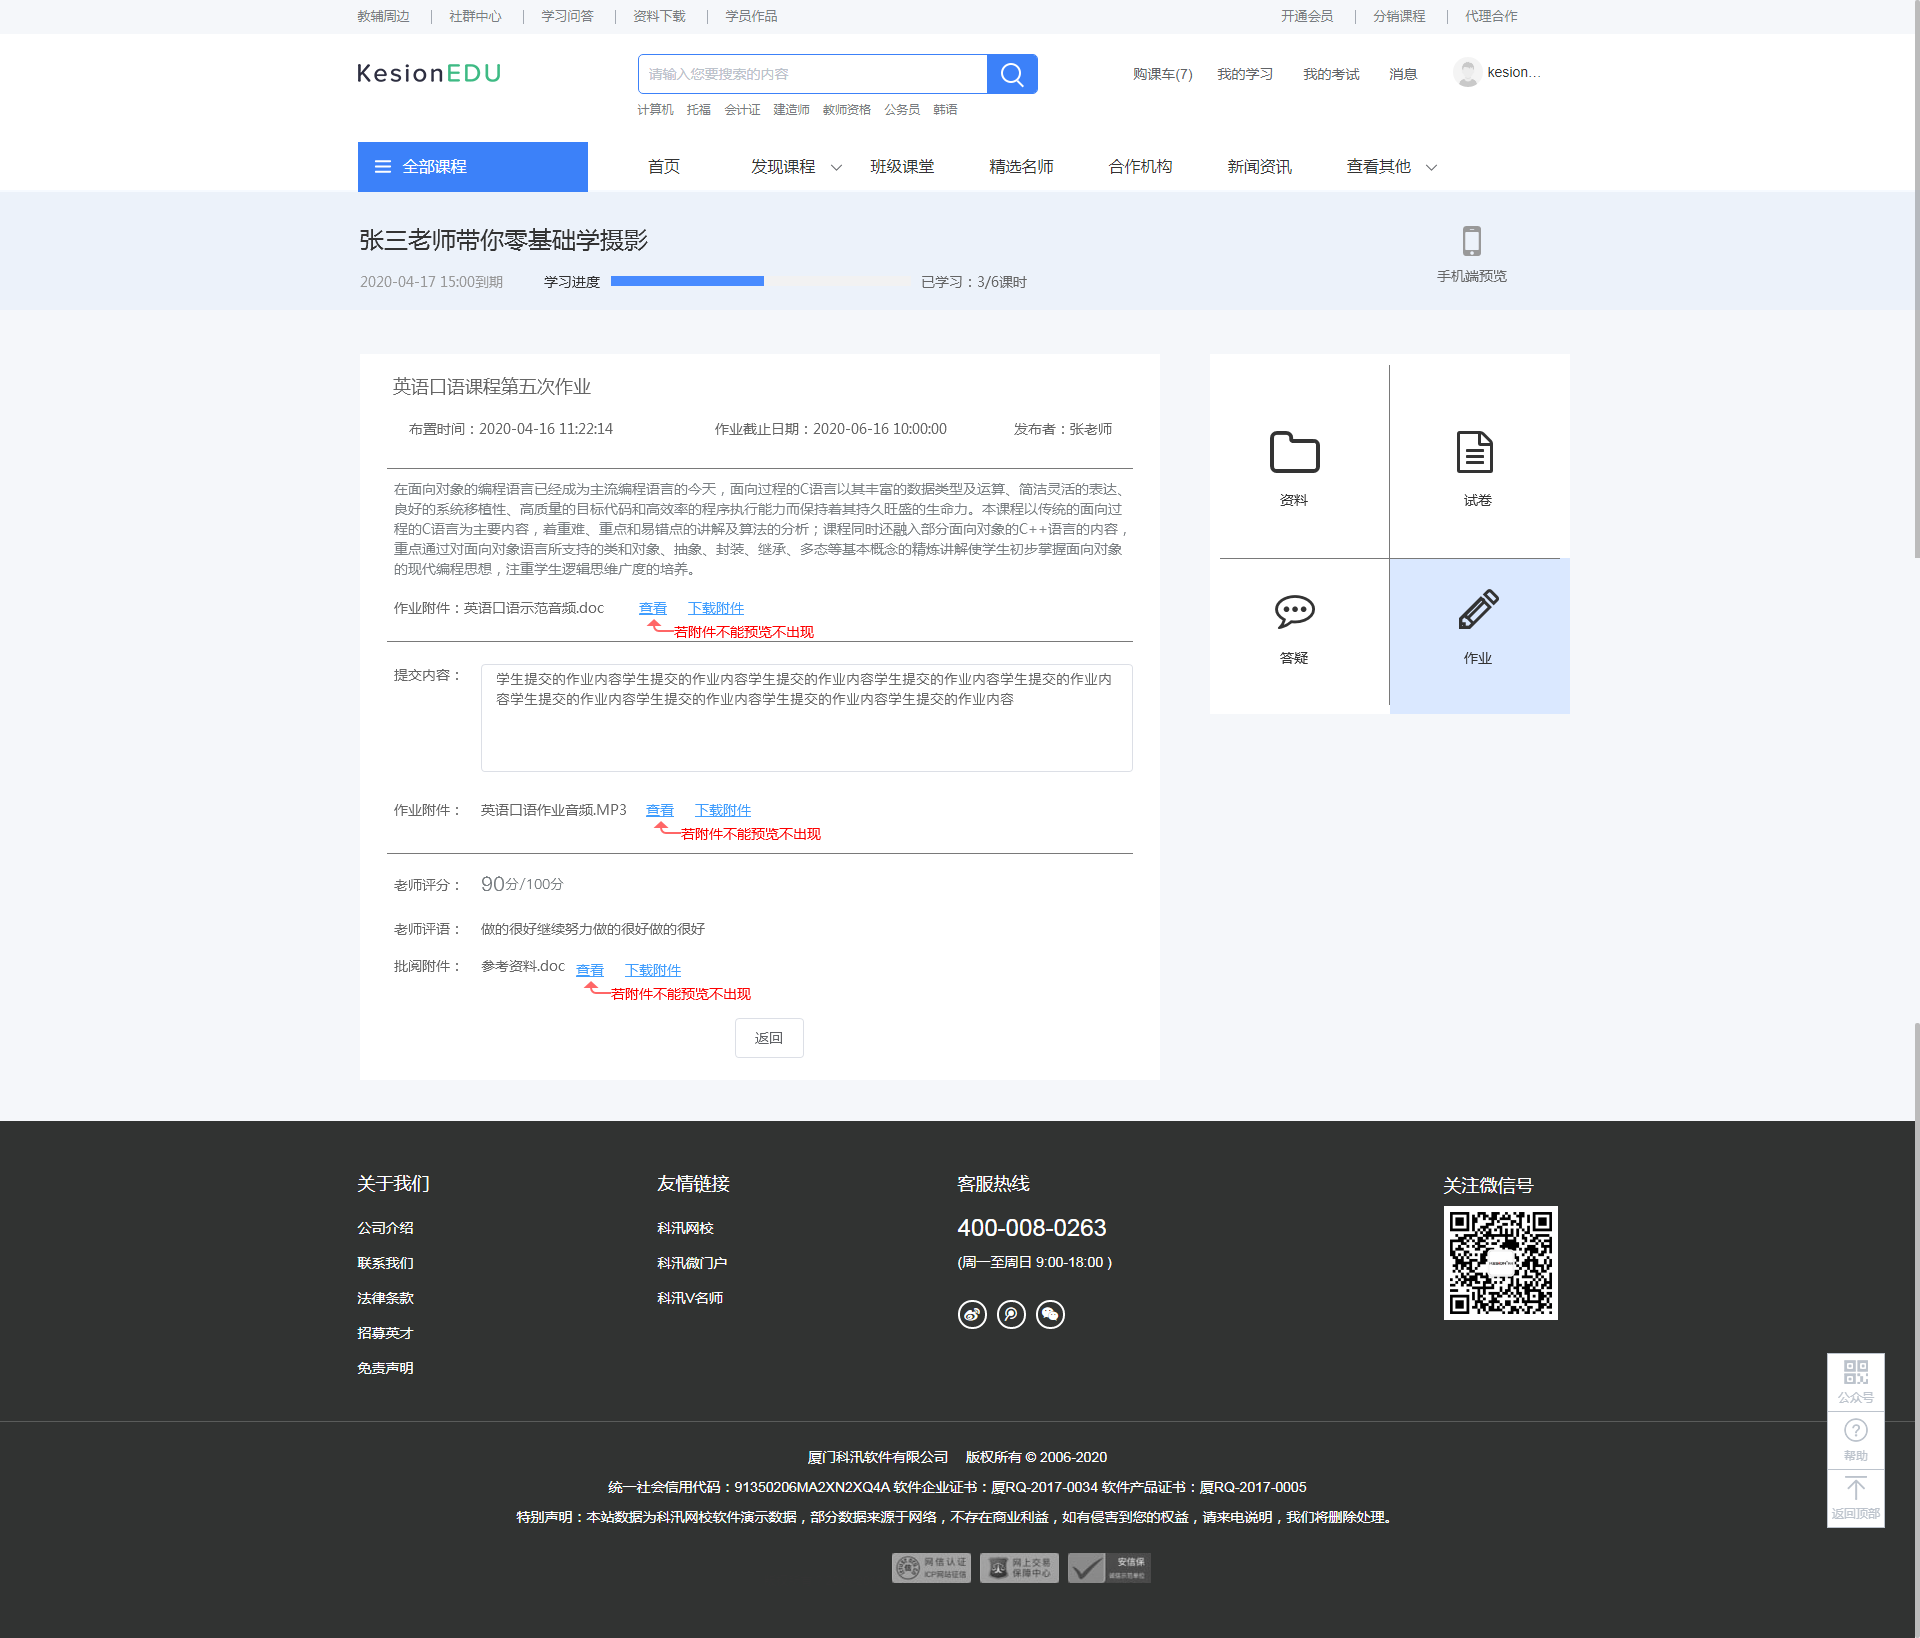This screenshot has width=1920, height=1638.
Task: Go to the 班级课堂 nav item
Action: point(902,167)
